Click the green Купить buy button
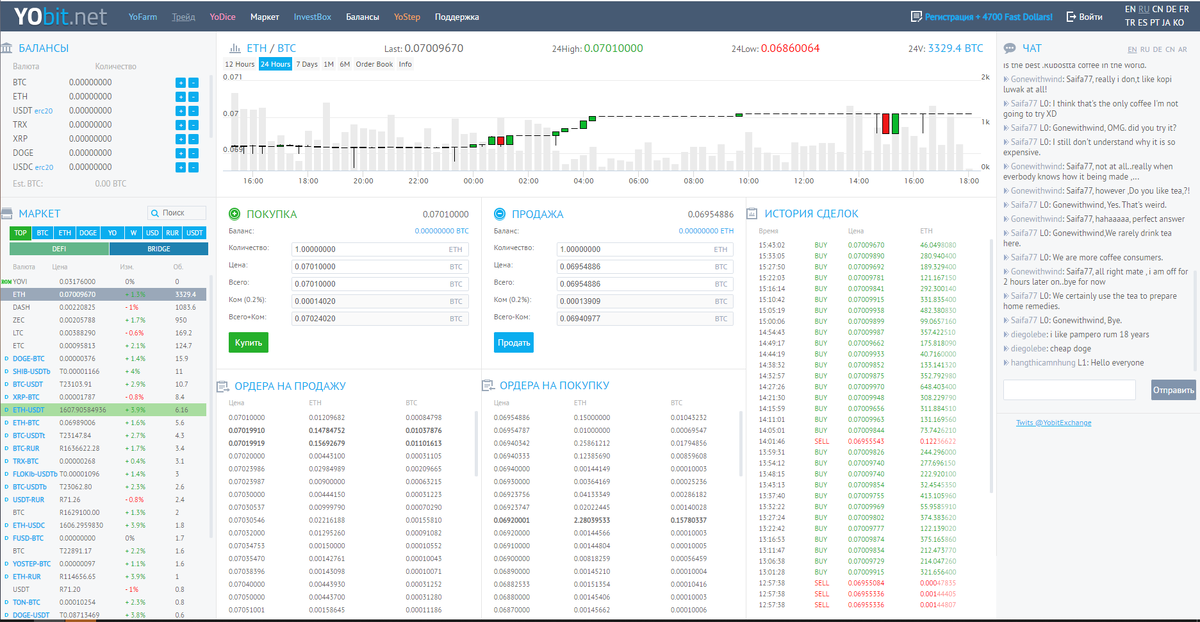This screenshot has height=622, width=1200. point(248,342)
